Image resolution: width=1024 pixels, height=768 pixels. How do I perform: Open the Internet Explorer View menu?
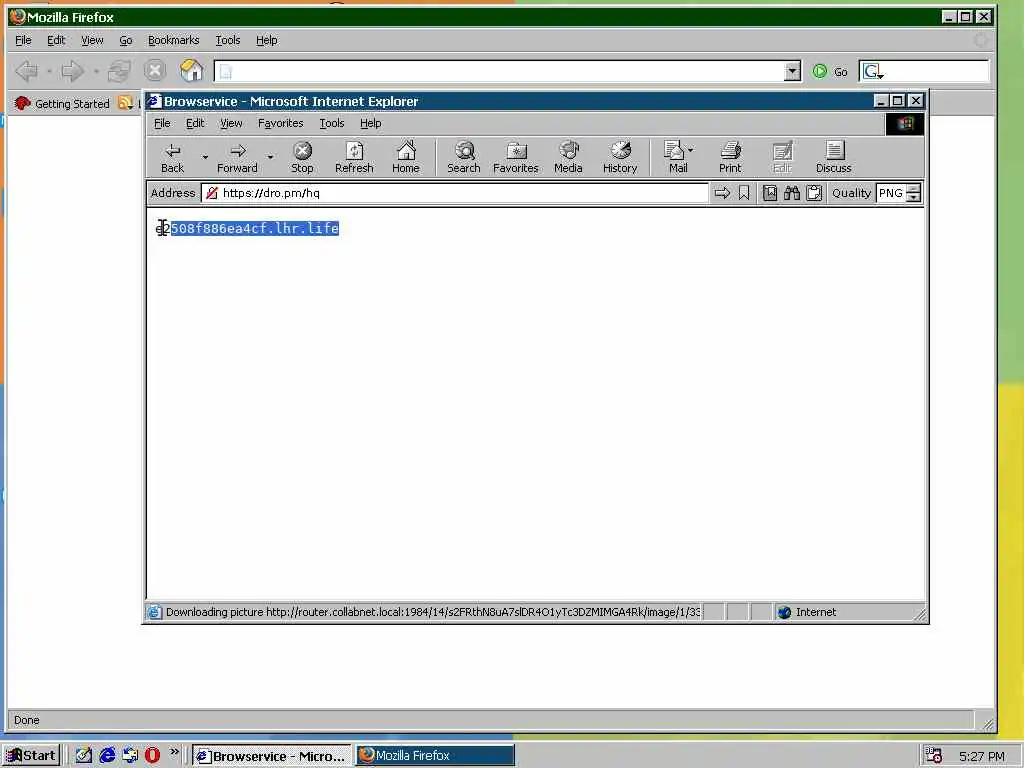pyautogui.click(x=231, y=123)
